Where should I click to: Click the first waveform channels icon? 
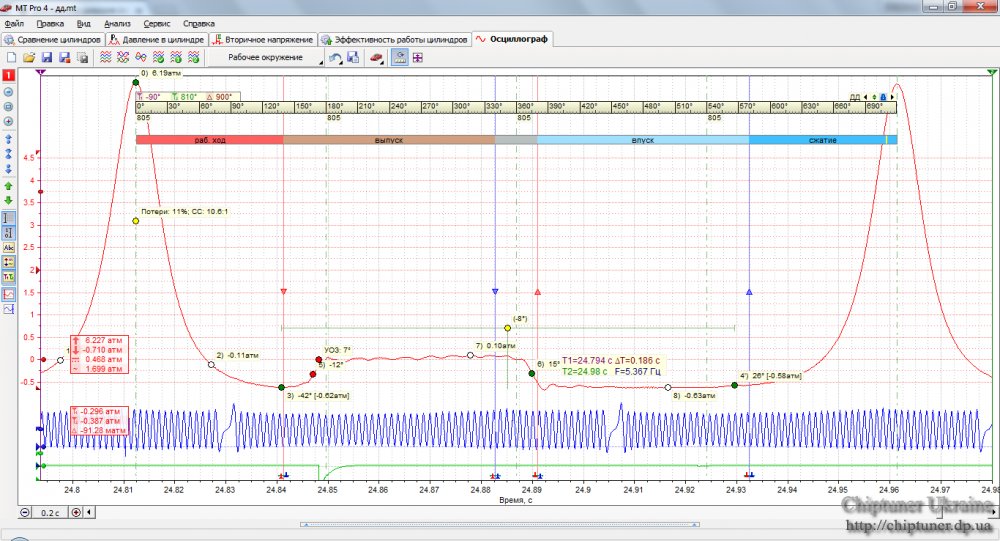(x=106, y=57)
